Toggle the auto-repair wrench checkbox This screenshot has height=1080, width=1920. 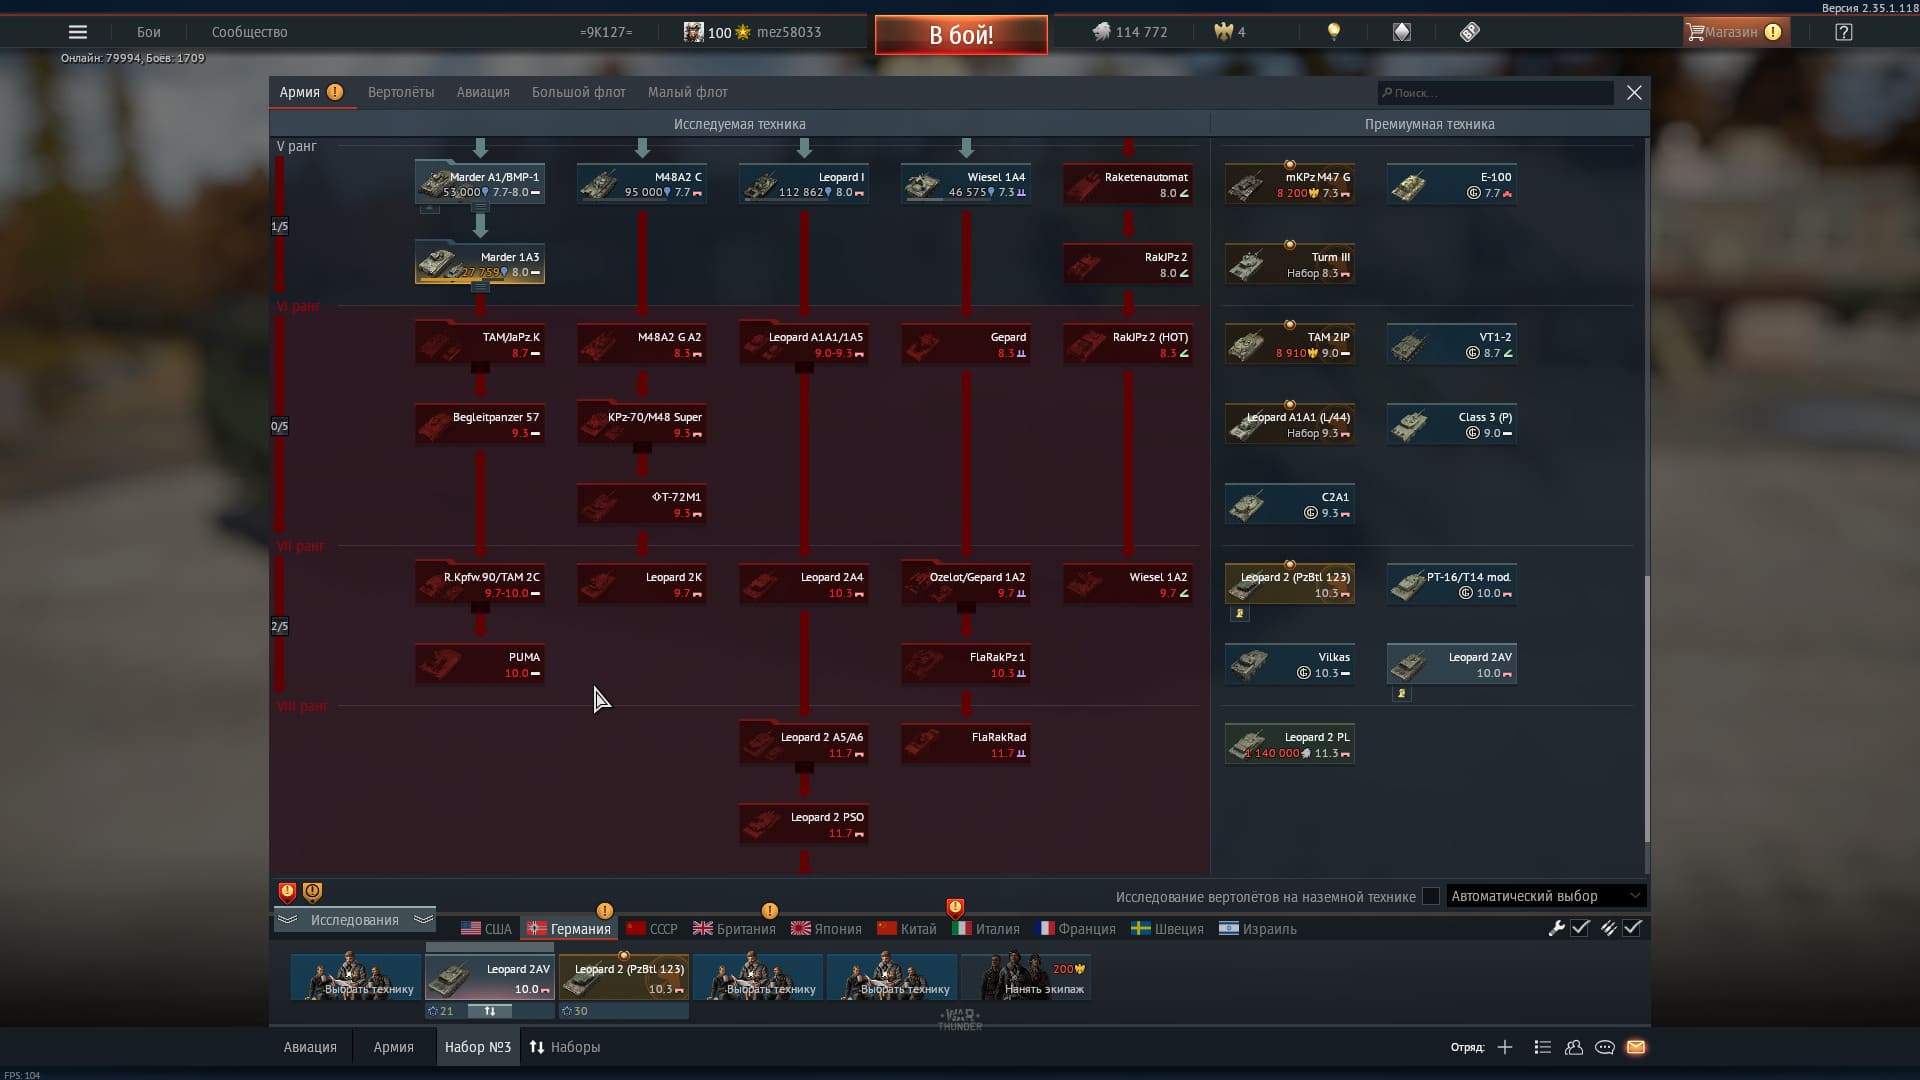point(1580,928)
